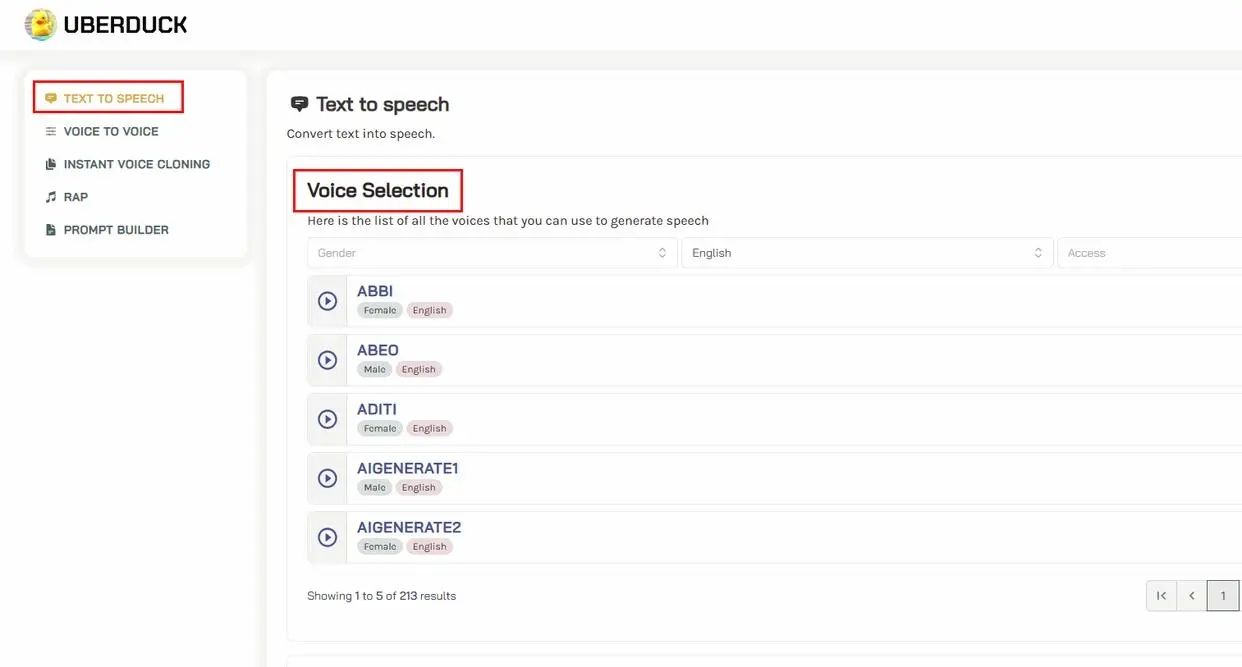Click Male tag under AIGENERATE1
Viewport: 1242px width, 667px height.
[x=375, y=487]
